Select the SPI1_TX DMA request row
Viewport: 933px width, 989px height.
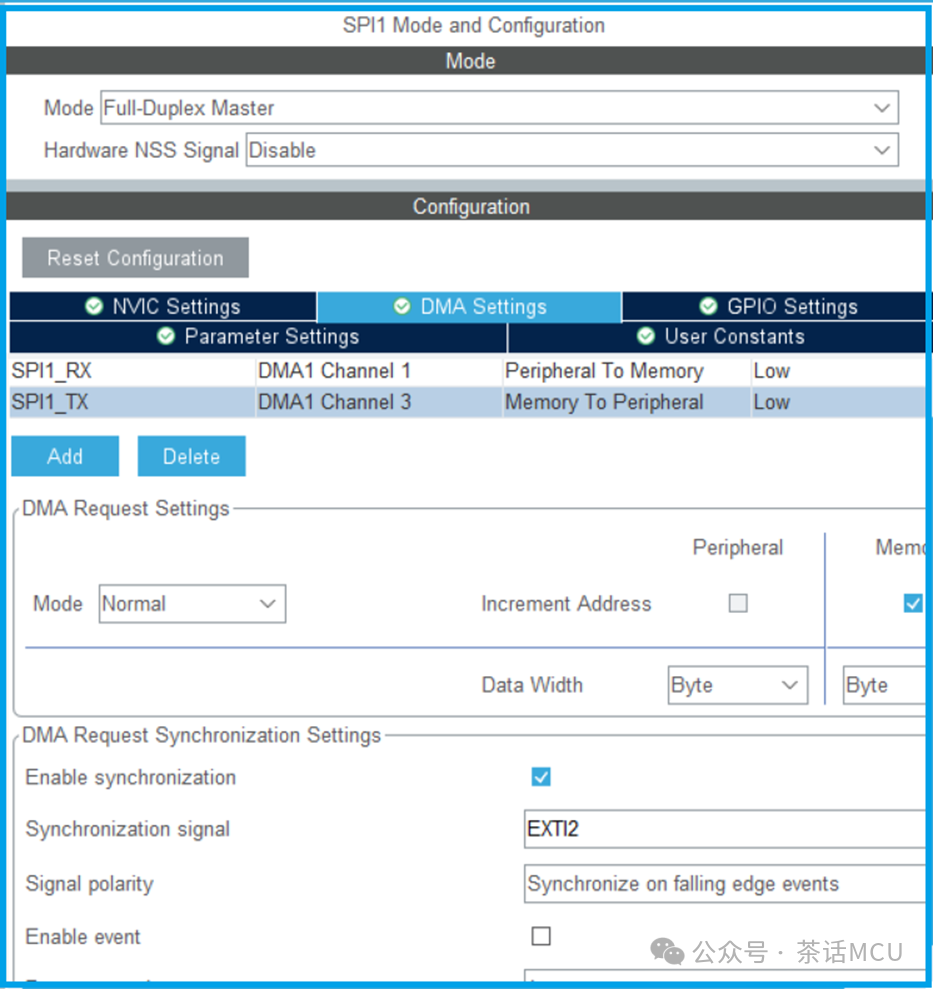pos(130,403)
